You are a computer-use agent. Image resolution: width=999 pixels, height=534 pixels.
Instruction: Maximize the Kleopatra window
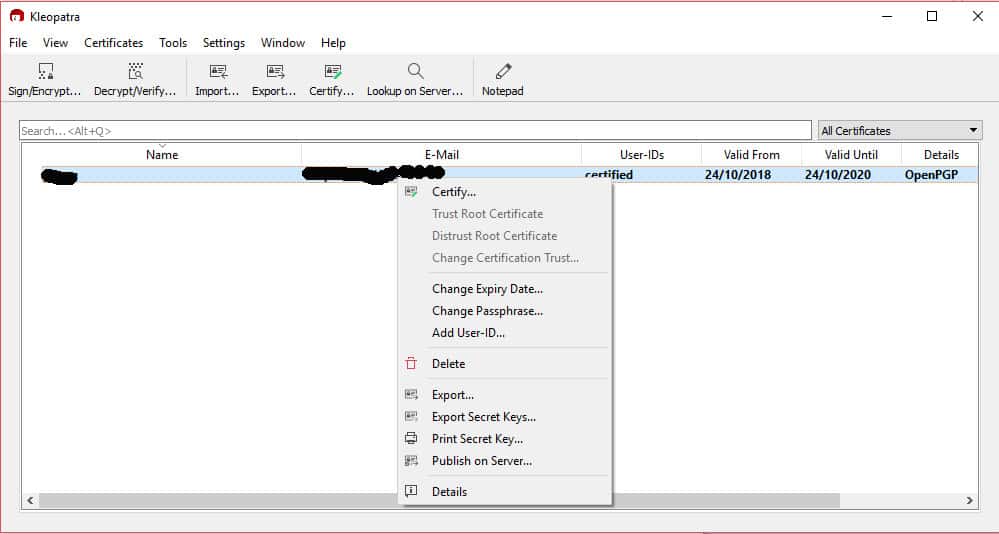point(931,16)
